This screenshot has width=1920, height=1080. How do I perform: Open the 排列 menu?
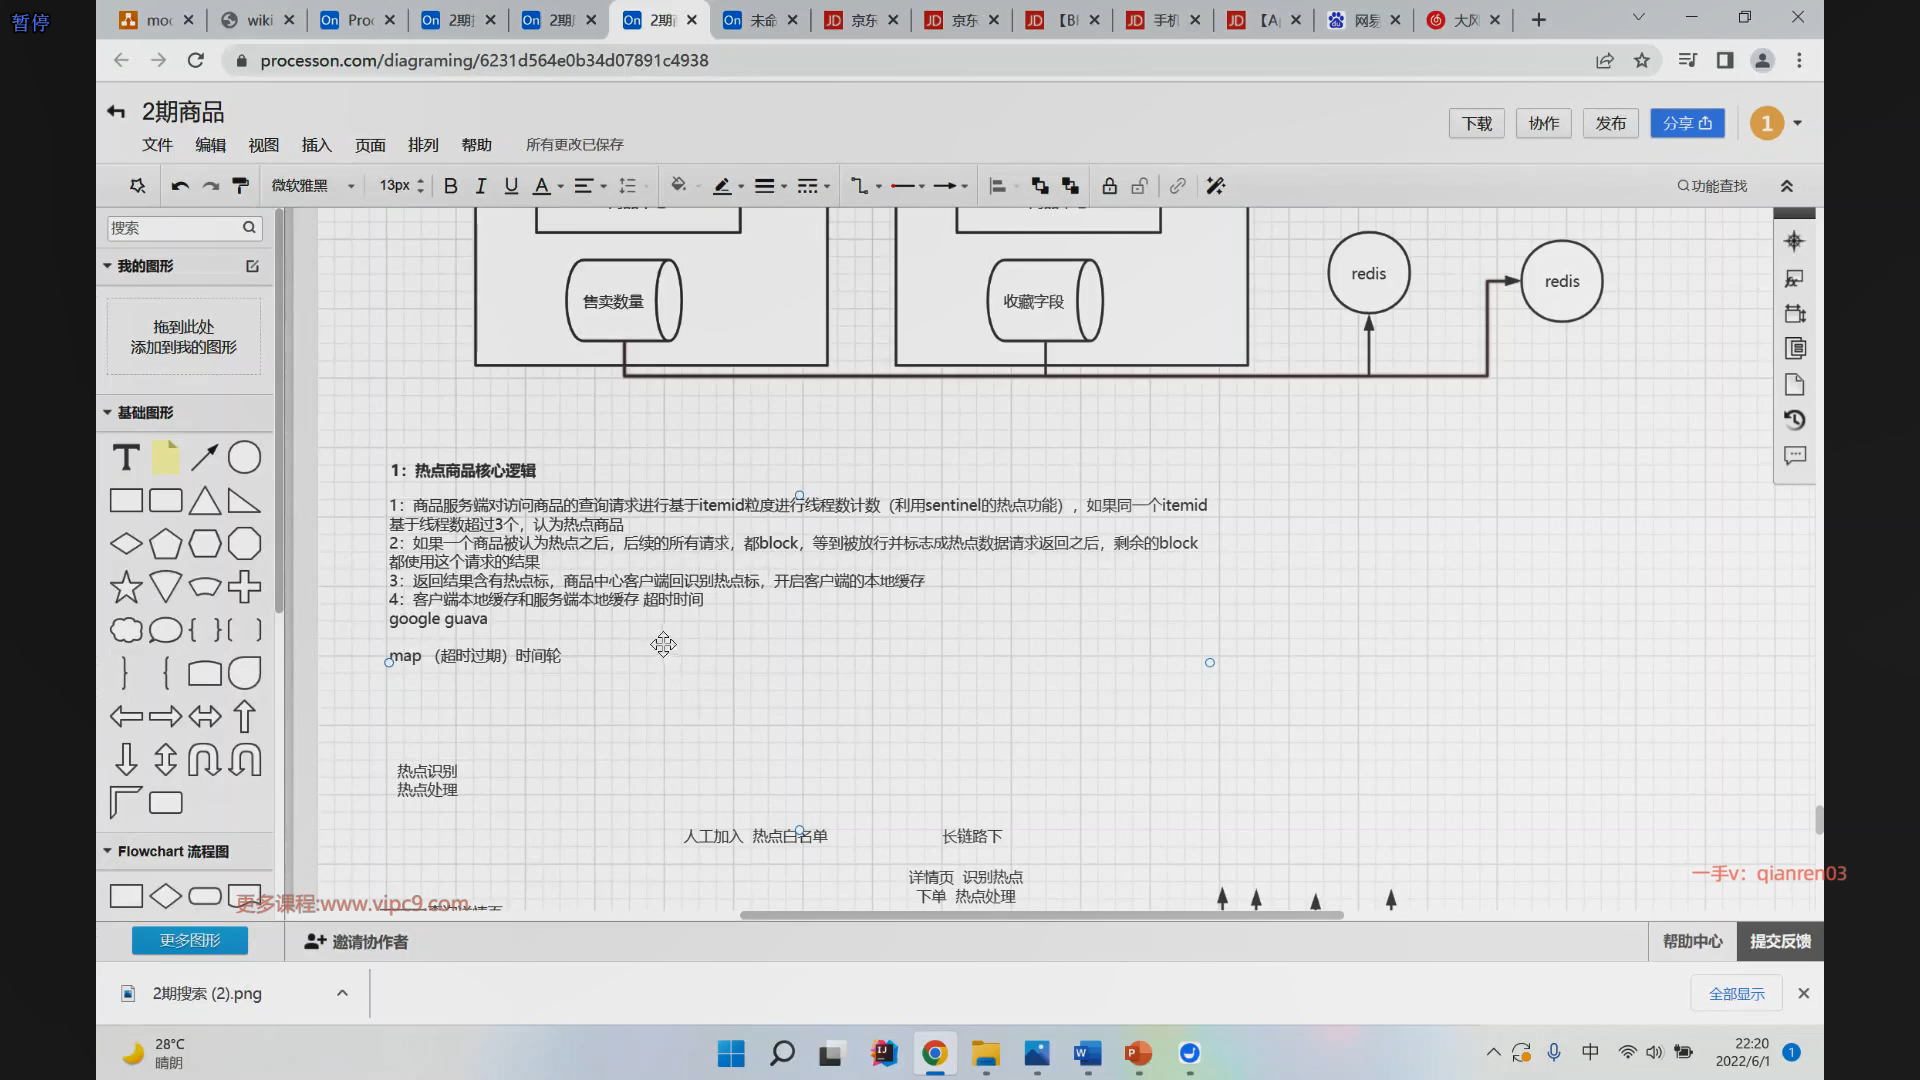tap(423, 145)
